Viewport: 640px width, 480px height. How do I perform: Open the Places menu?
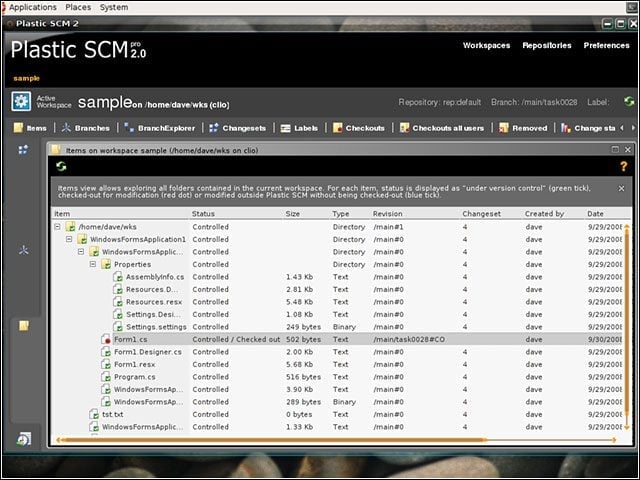[78, 7]
